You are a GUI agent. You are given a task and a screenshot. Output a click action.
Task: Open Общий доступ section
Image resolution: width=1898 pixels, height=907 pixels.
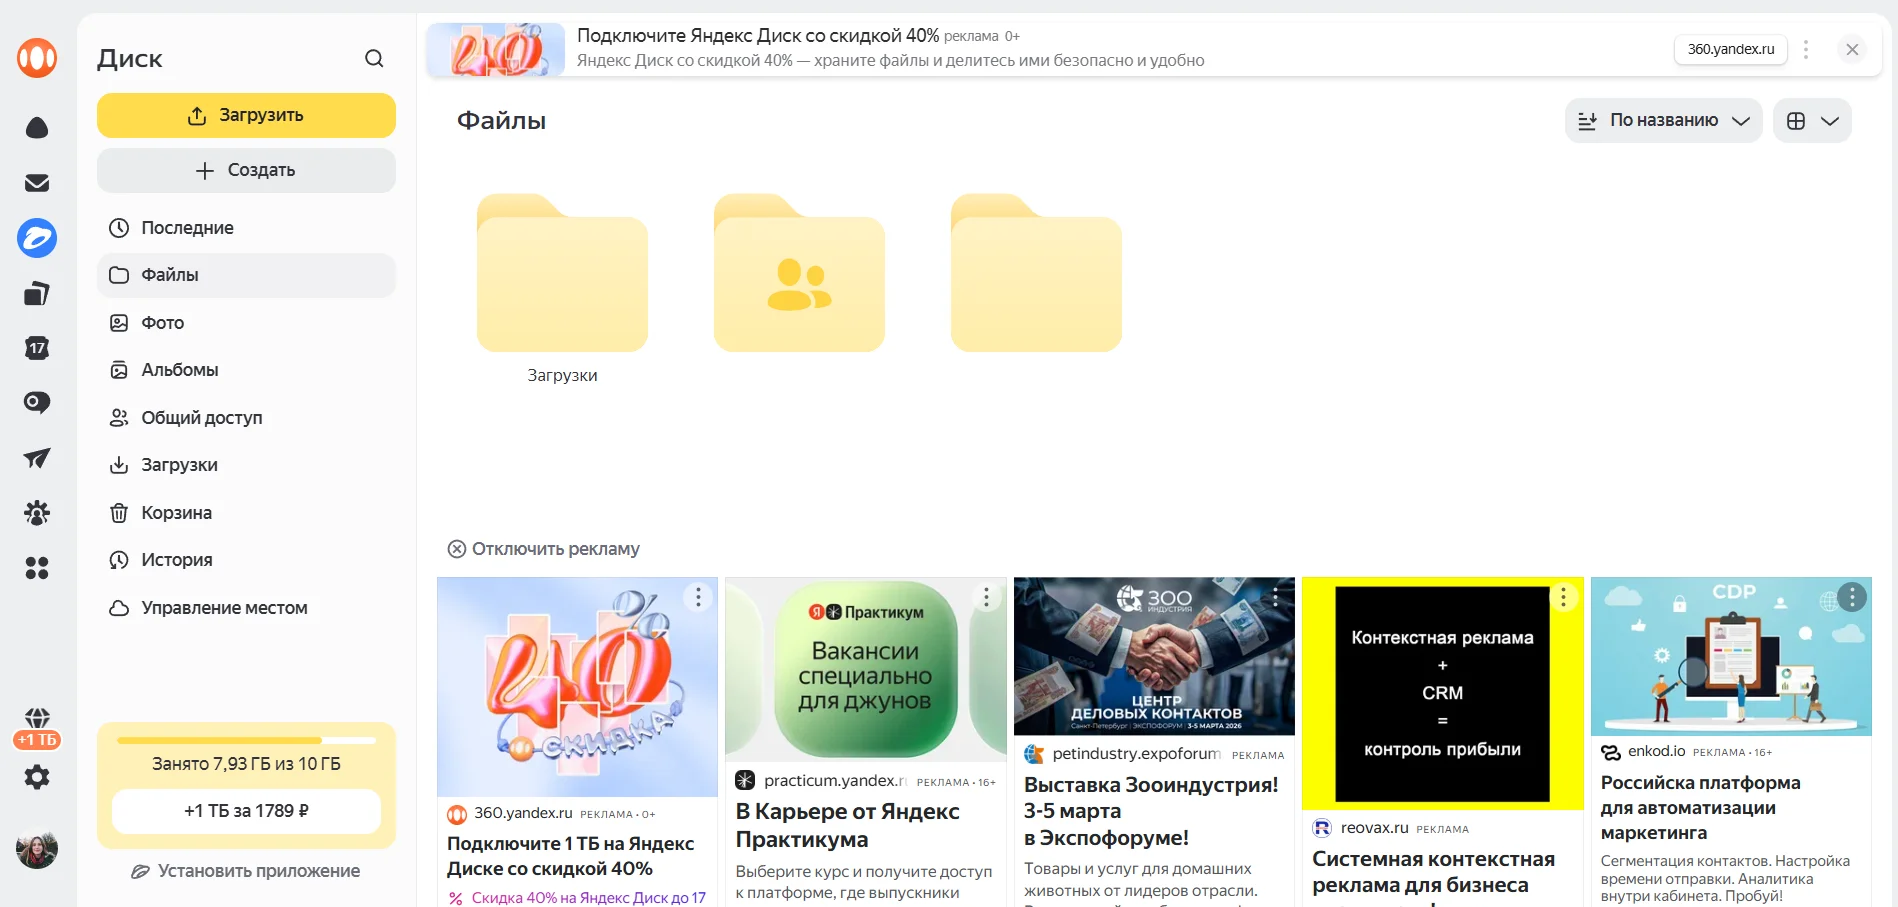pyautogui.click(x=246, y=418)
